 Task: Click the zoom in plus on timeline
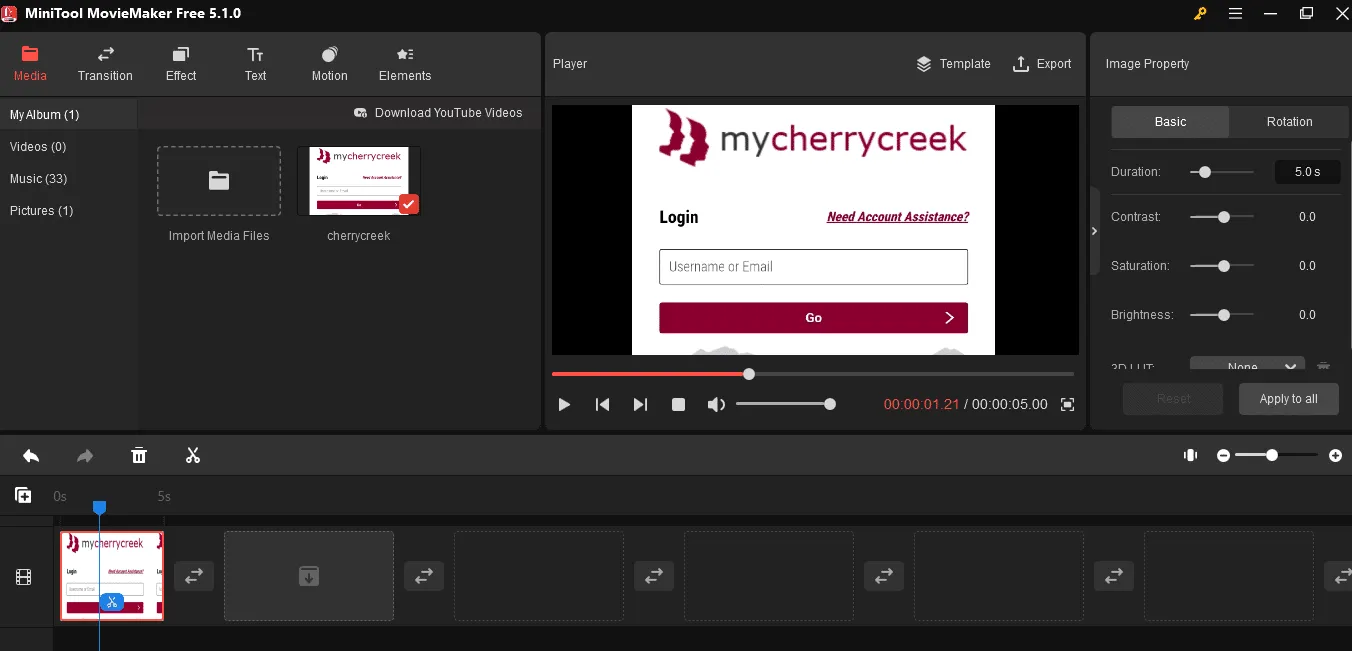tap(1335, 456)
